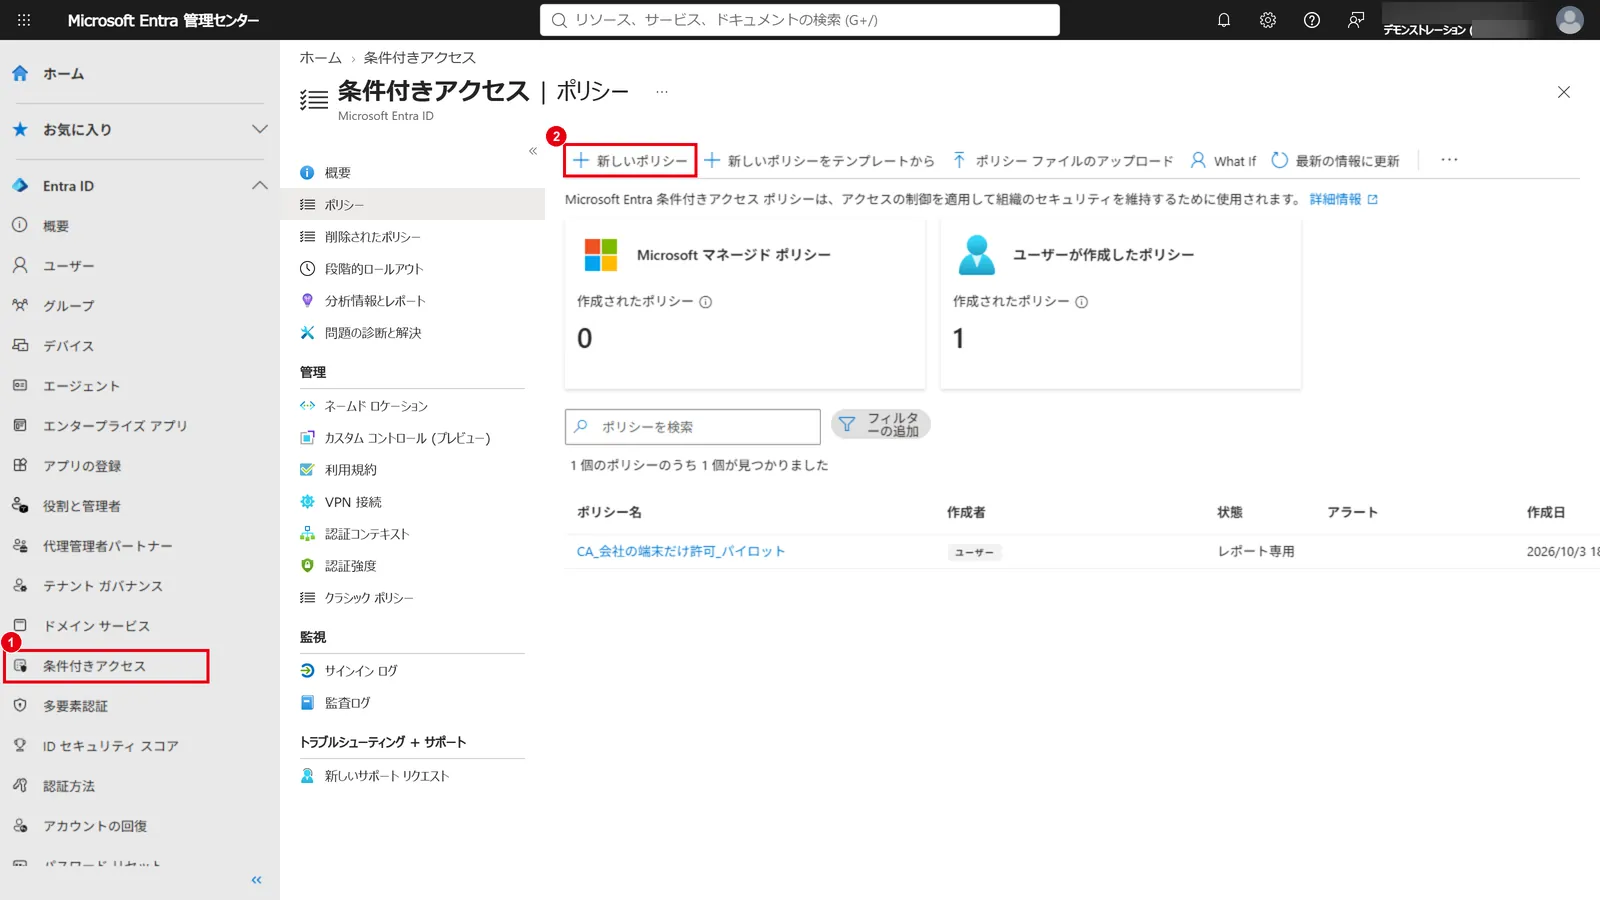Click 新しいポリシーをテンプレートから
Image resolution: width=1600 pixels, height=900 pixels.
tap(820, 161)
